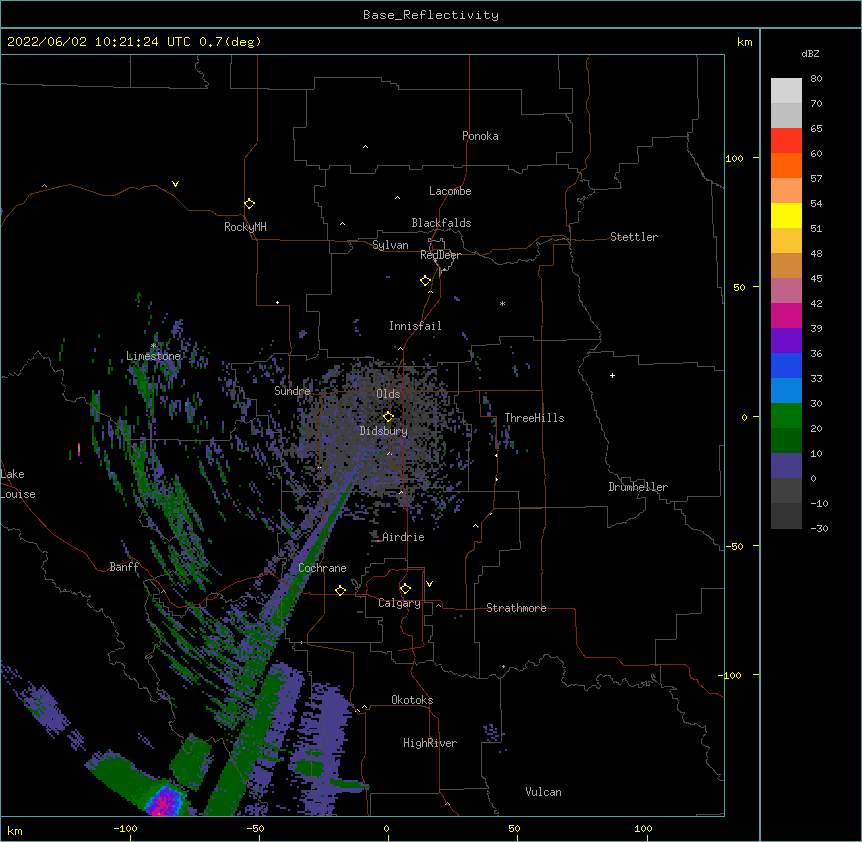This screenshot has height=842, width=862.
Task: Click the km unit label at bottom left
Action: (x=15, y=830)
